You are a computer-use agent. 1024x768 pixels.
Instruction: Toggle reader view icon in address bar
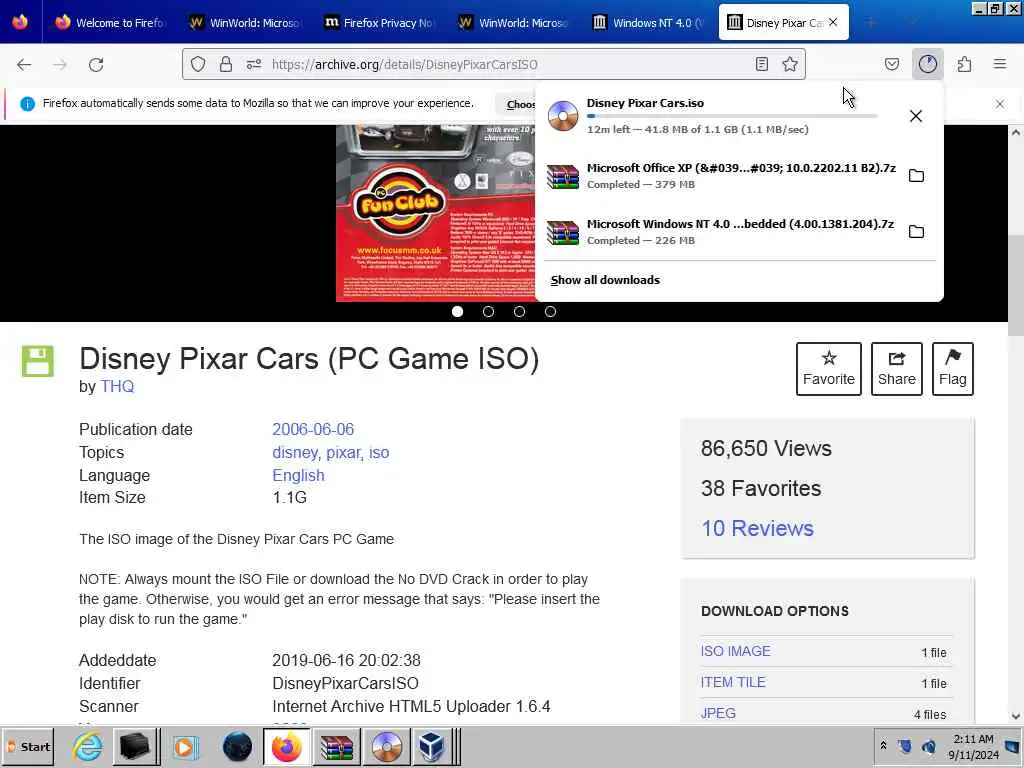coord(761,64)
